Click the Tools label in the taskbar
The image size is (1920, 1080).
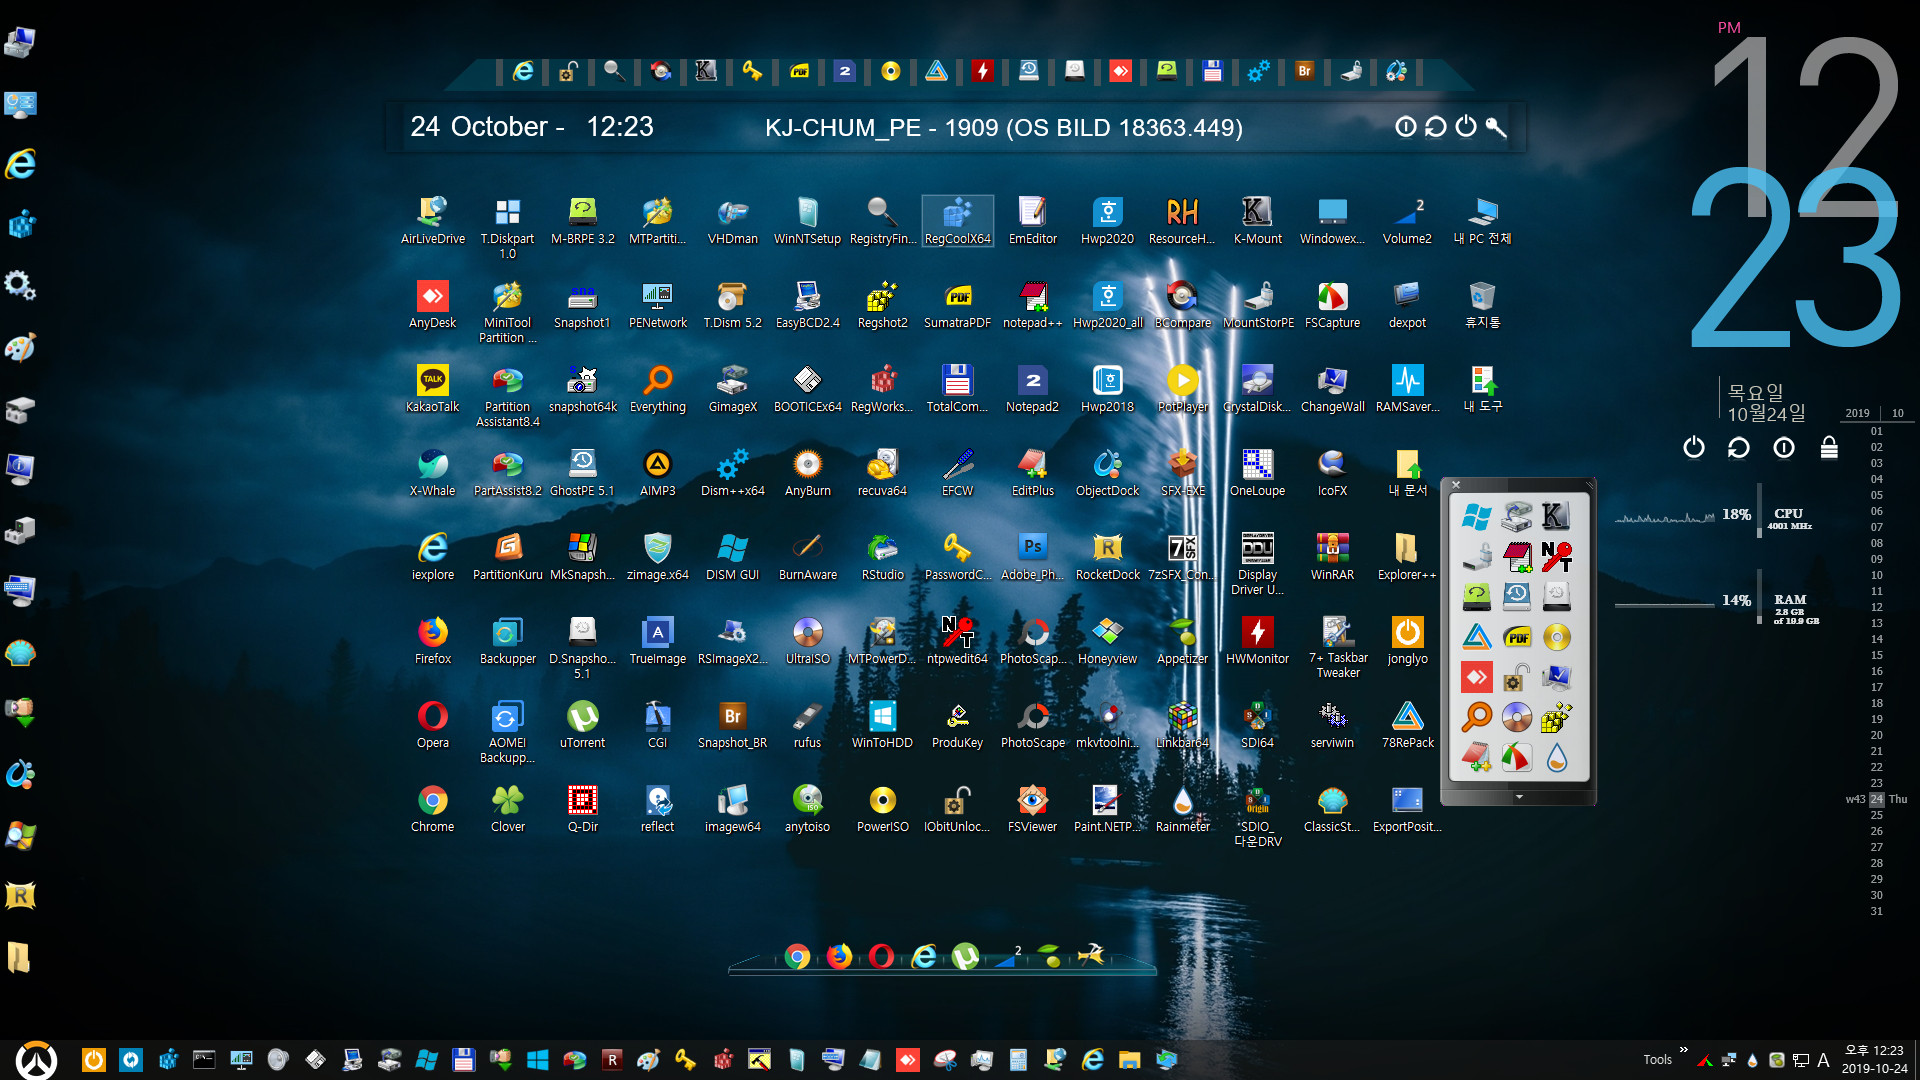(x=1657, y=1060)
